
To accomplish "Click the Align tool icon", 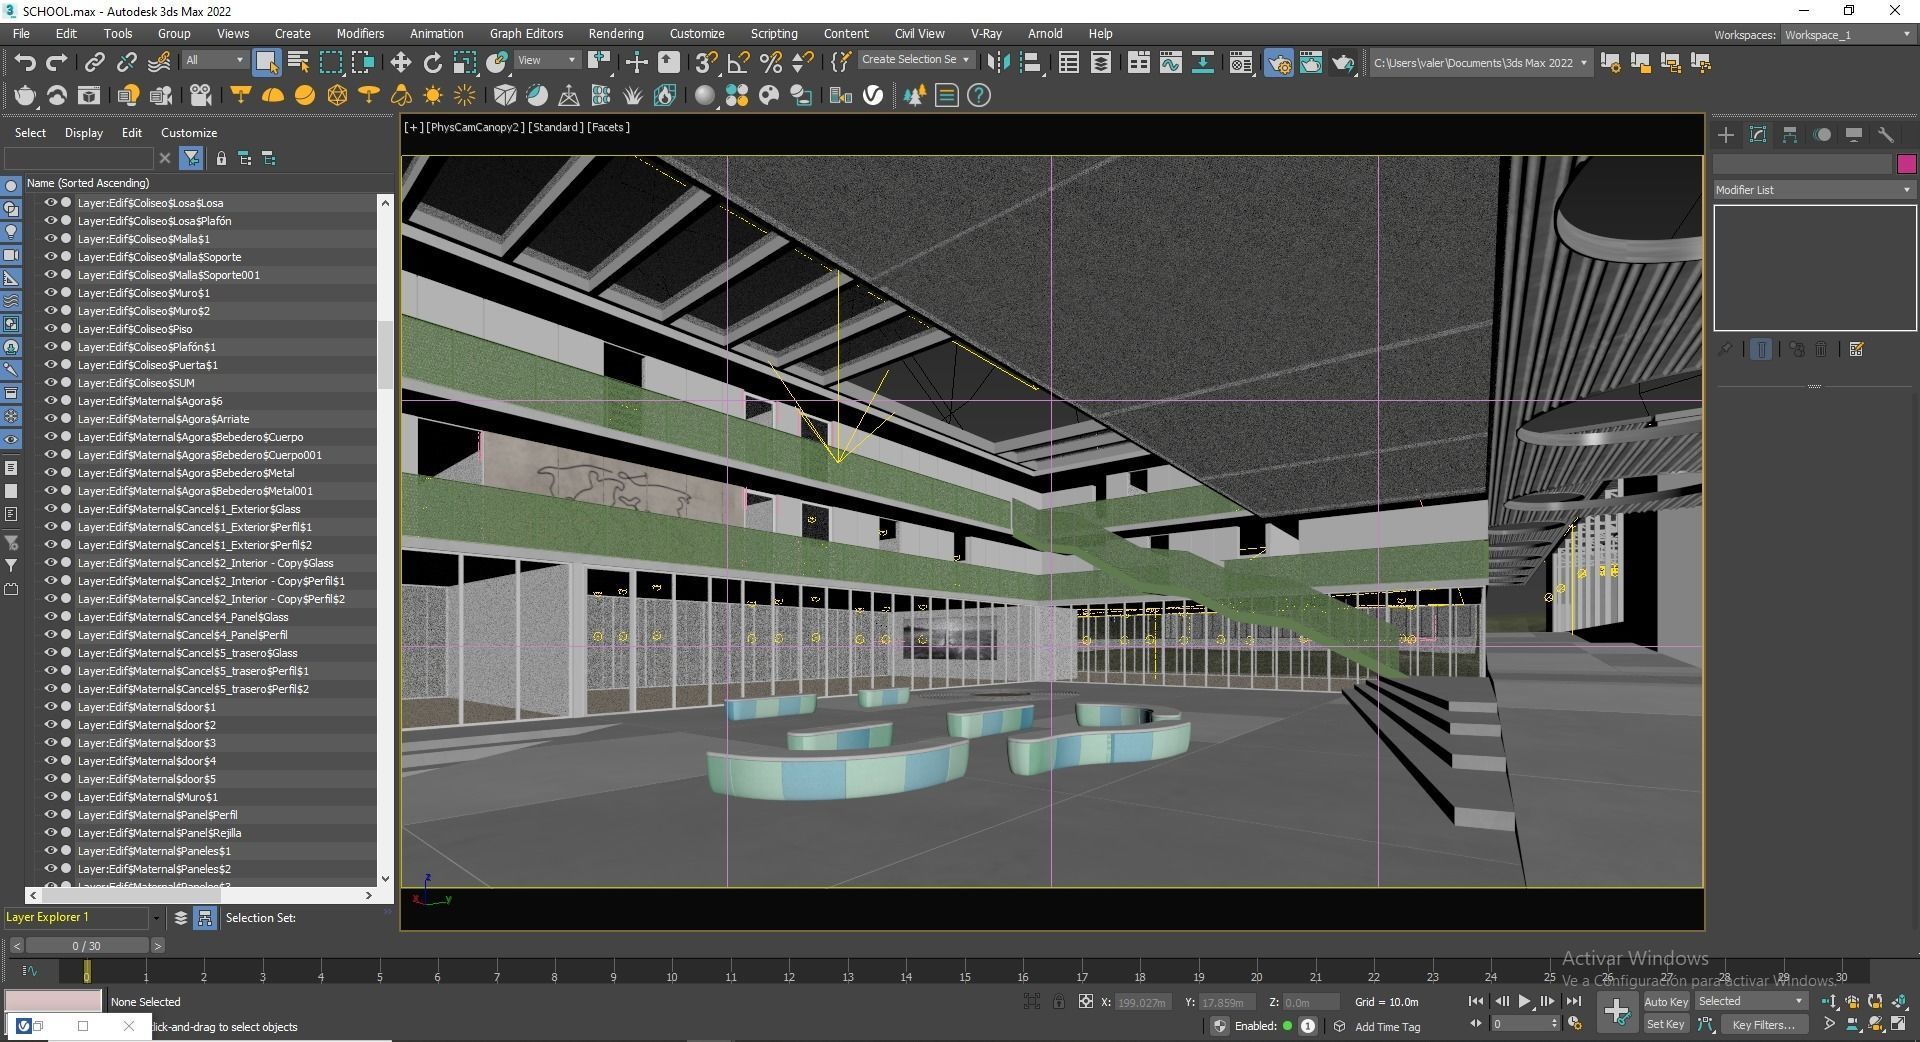I will point(1031,63).
